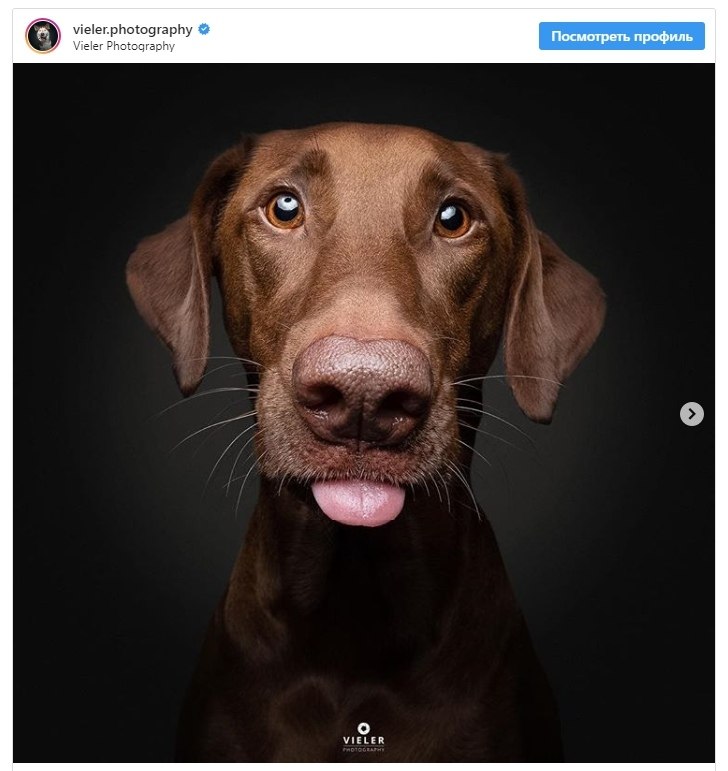Click the dog's floppy ear on the right
This screenshot has height=771, width=728.
pyautogui.click(x=554, y=315)
